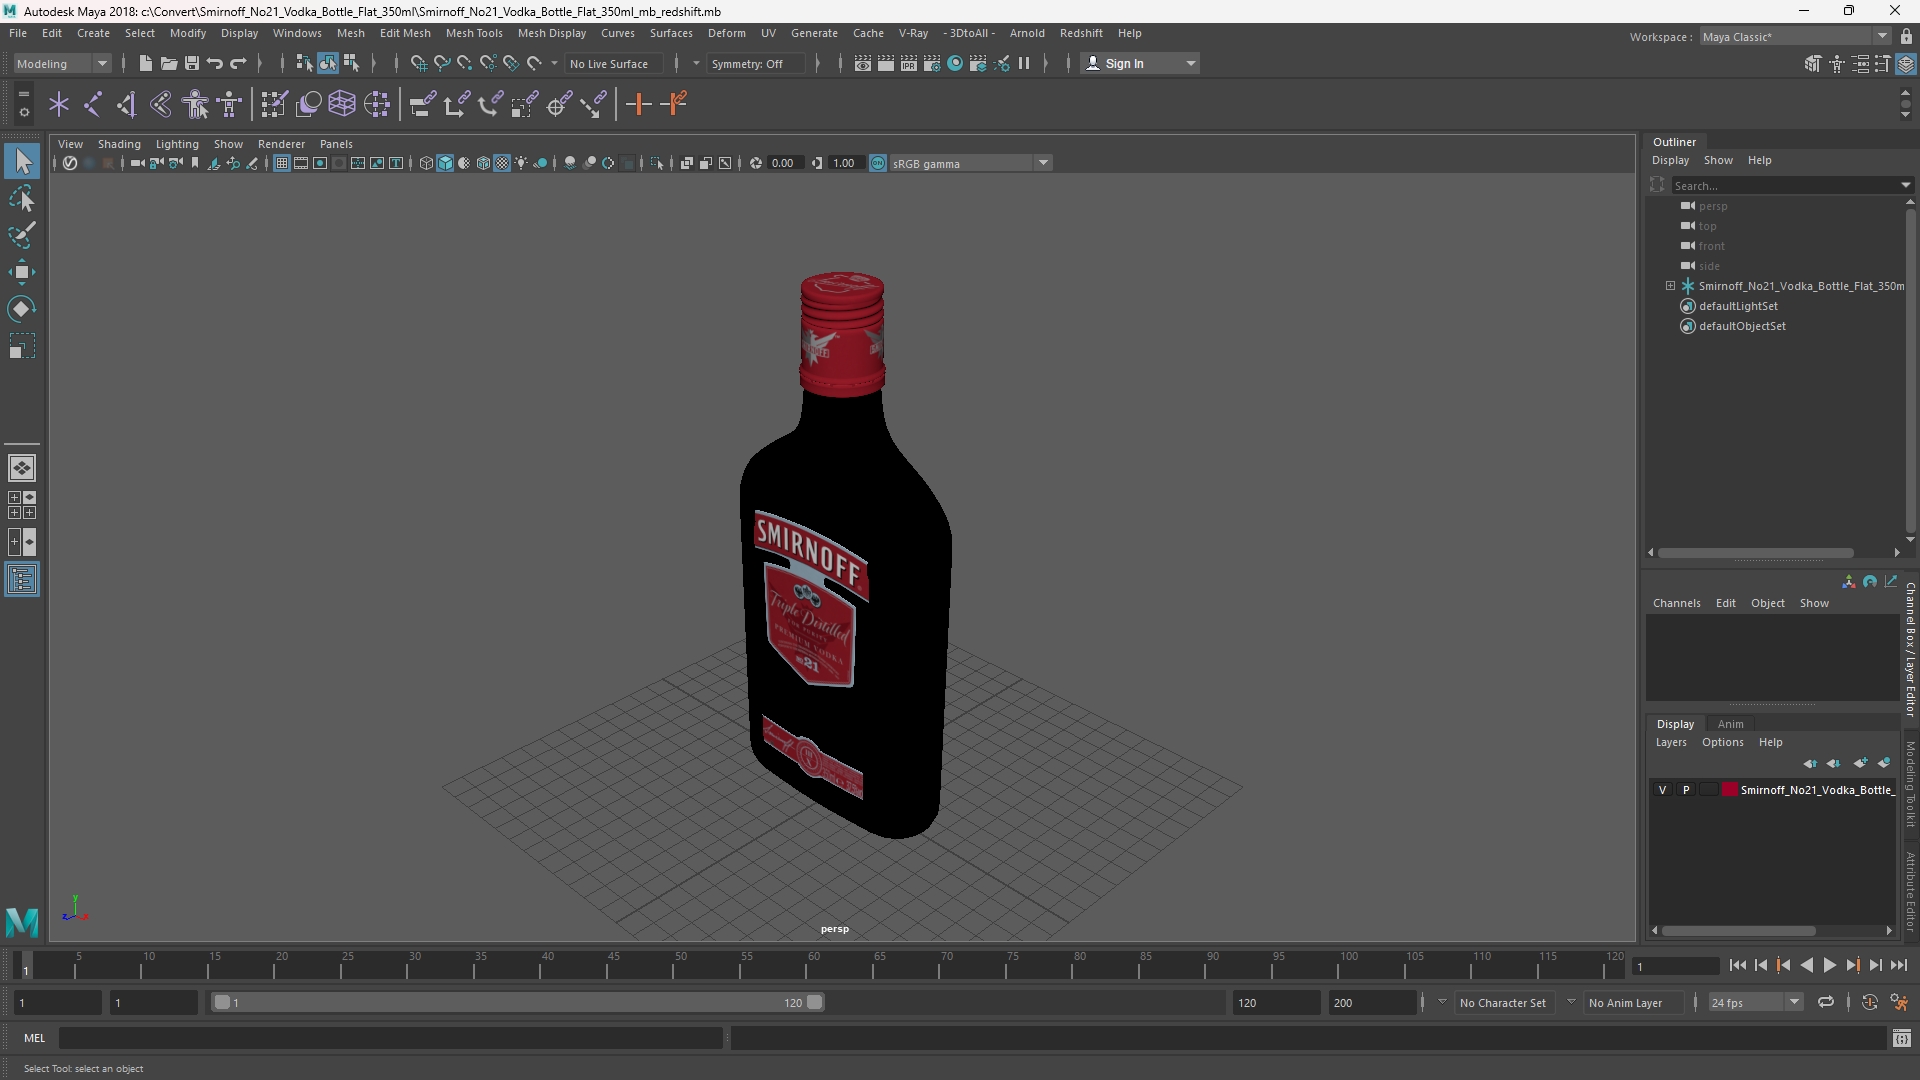Open the sRGB gamma view transform dropdown

(970, 163)
